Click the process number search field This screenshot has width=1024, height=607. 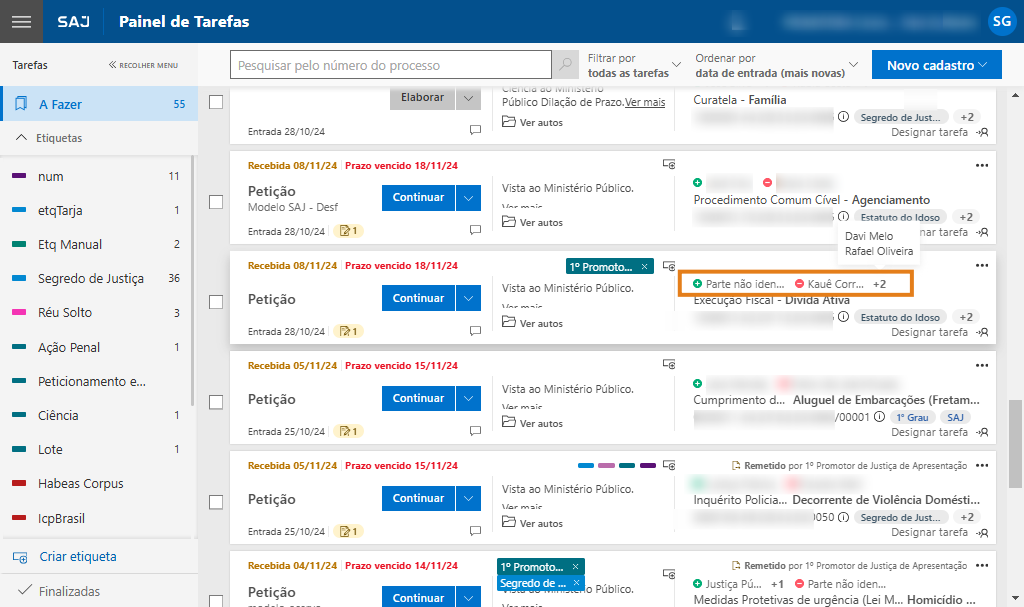(391, 66)
